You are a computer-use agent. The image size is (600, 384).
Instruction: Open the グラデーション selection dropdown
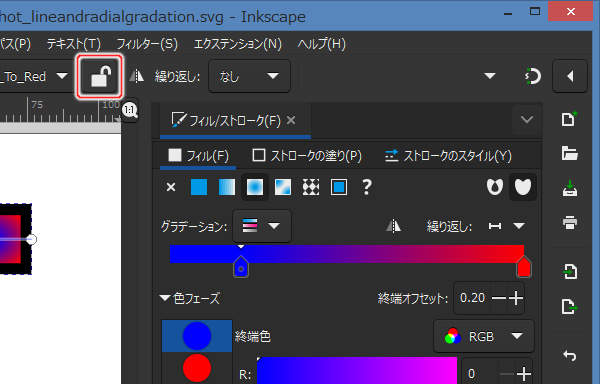tap(262, 226)
